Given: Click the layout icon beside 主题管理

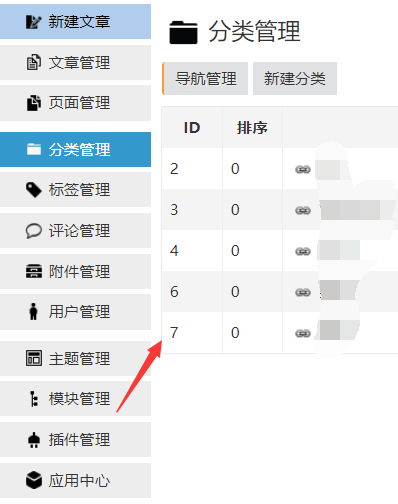Looking at the screenshot, I should pos(34,358).
